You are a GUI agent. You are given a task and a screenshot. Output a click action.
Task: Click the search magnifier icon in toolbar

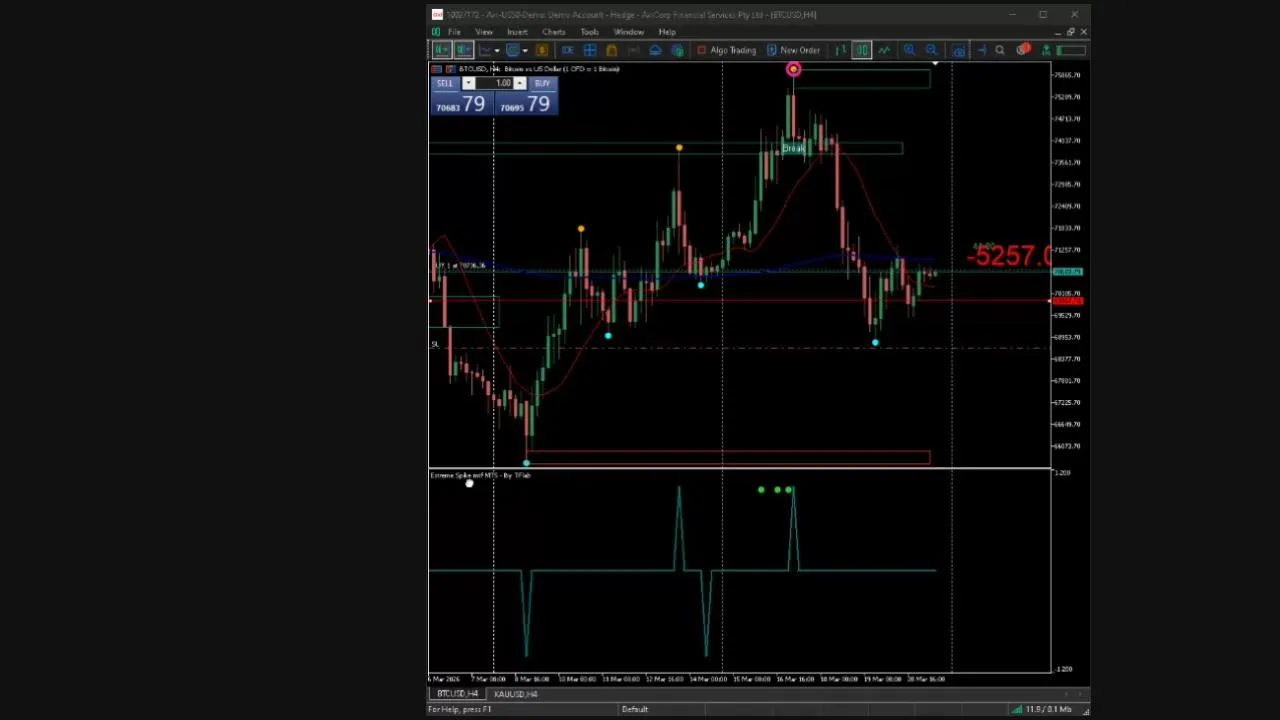(1000, 50)
